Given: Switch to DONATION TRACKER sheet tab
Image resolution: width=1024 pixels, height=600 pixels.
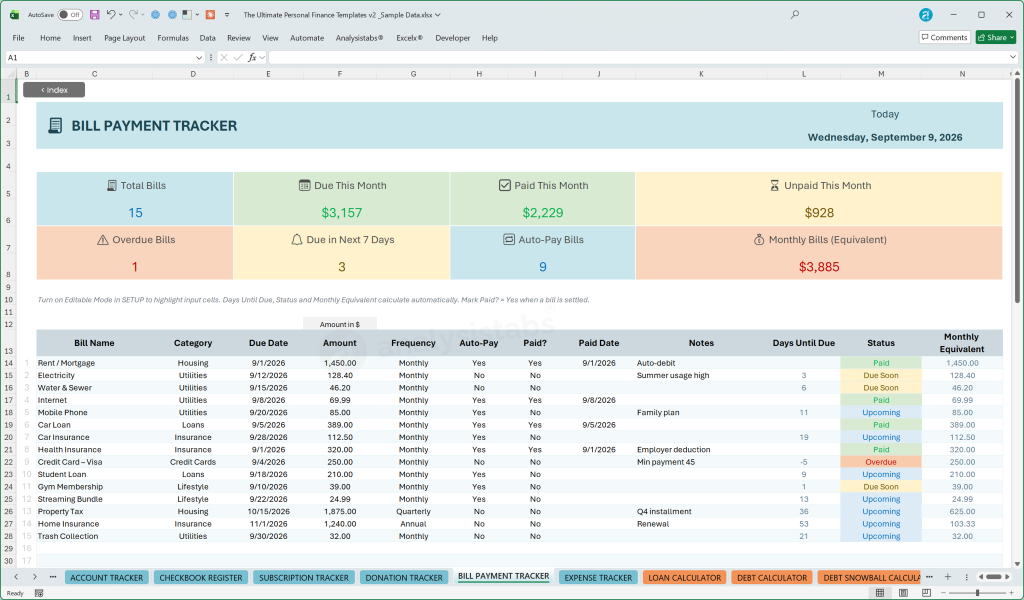Looking at the screenshot, I should (404, 578).
